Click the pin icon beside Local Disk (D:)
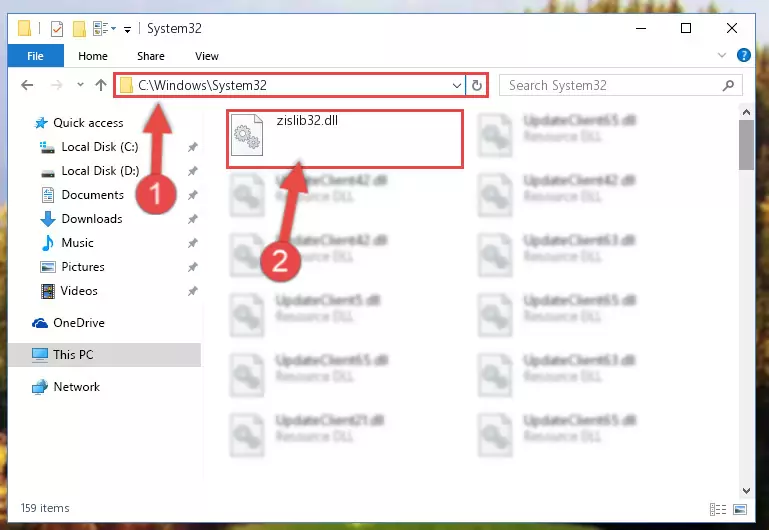Screen dimensions: 769x530 coord(193,171)
